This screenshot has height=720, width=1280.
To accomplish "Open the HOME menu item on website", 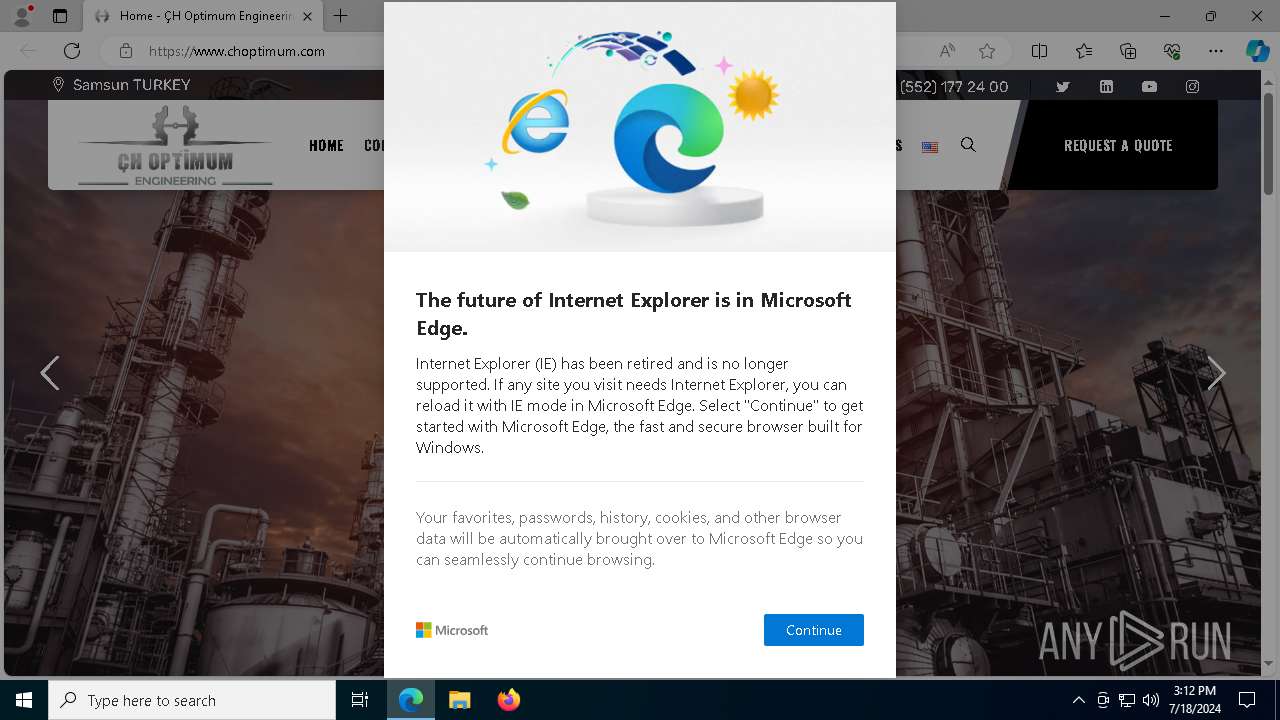I will coord(326,146).
